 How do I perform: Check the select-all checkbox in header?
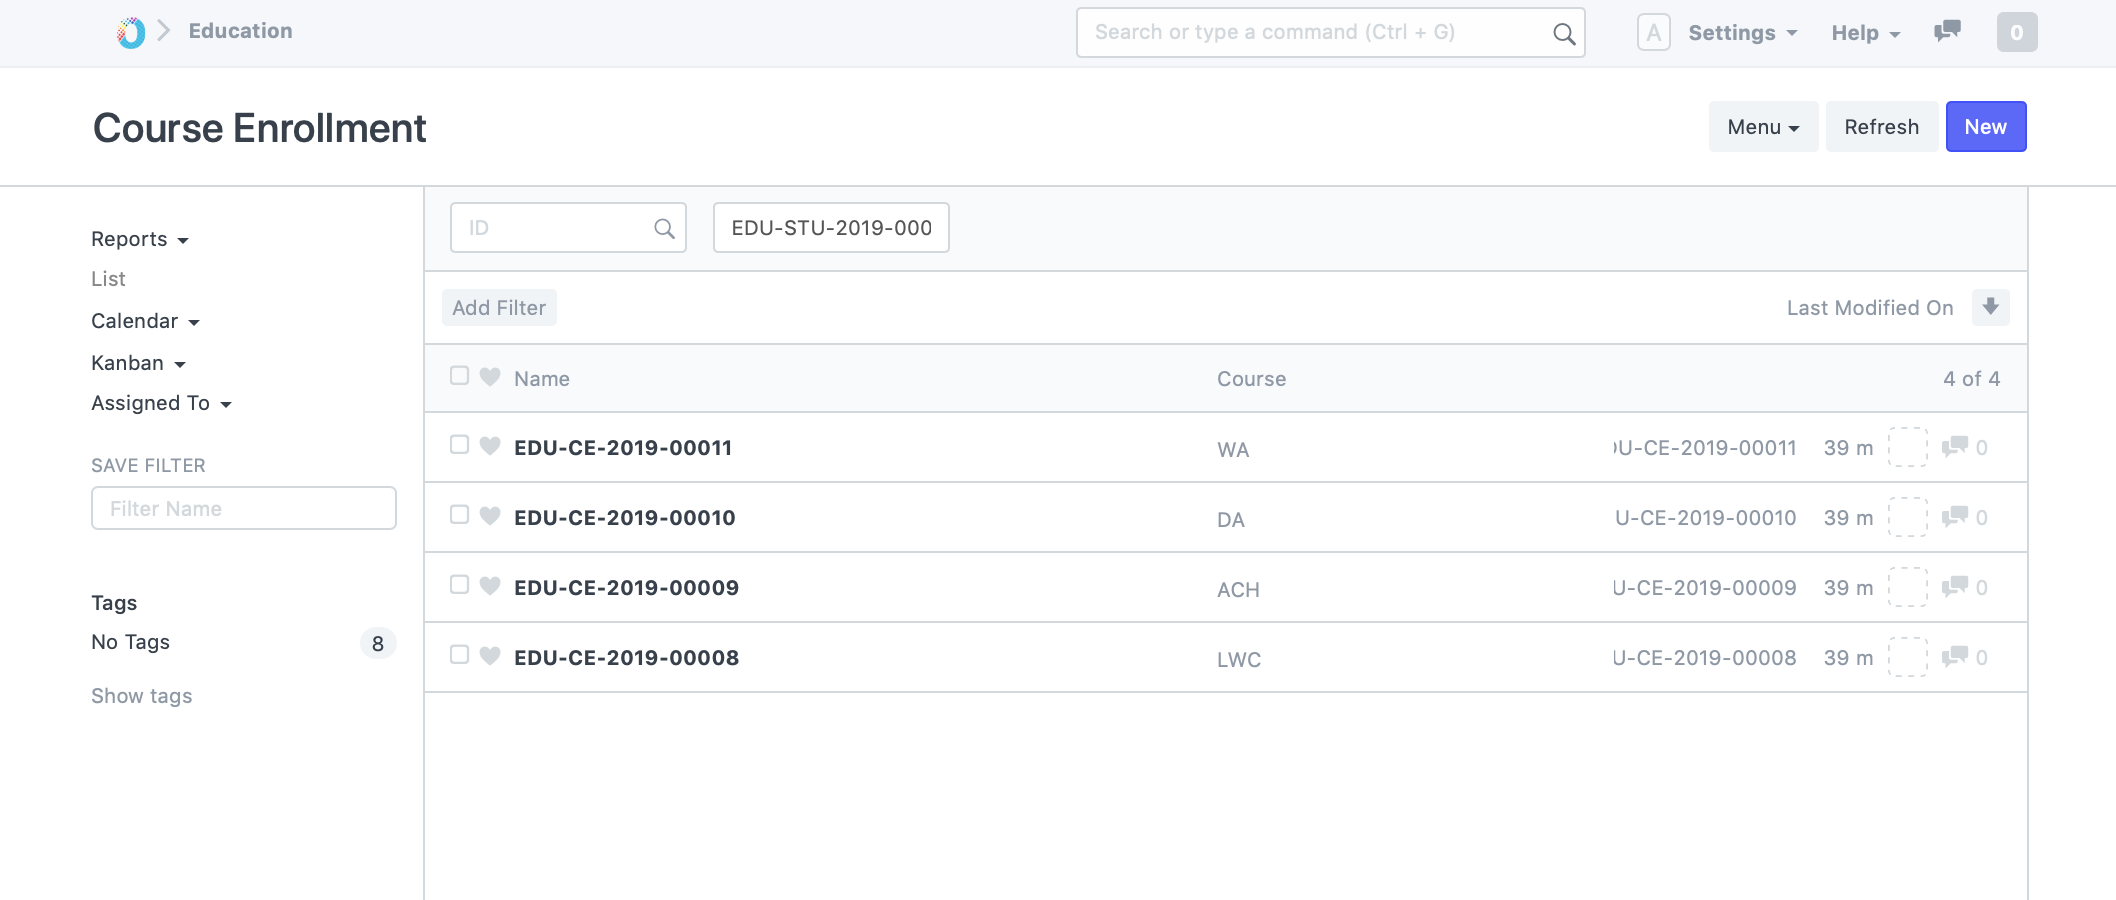[460, 376]
